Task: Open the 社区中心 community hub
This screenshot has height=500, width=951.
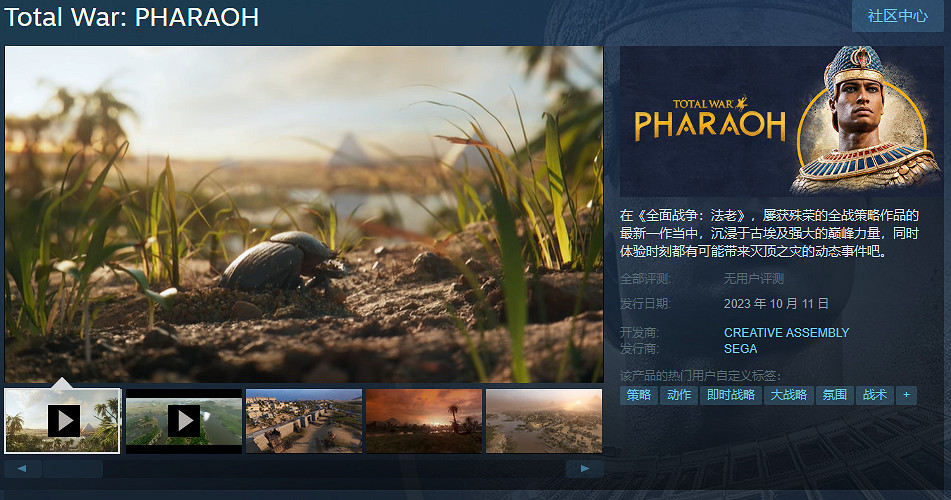Action: click(898, 16)
